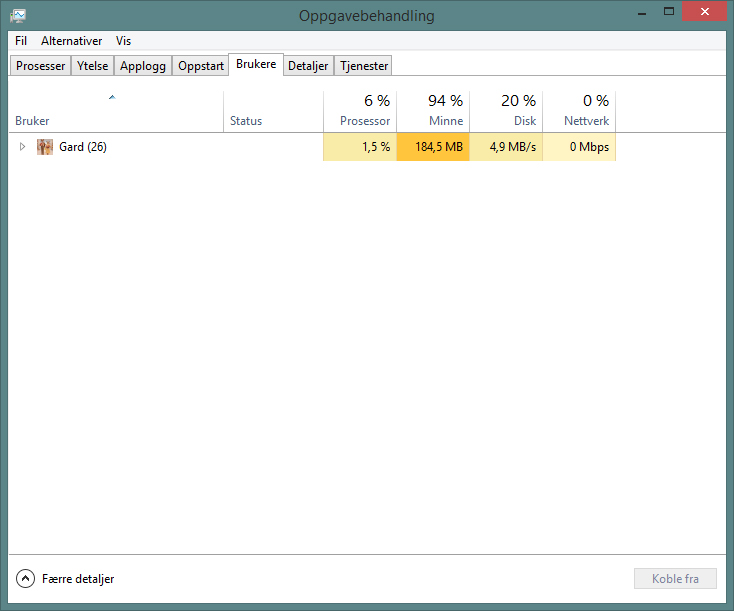Sort users by Minne column
Screen dimensions: 734x611
point(433,111)
